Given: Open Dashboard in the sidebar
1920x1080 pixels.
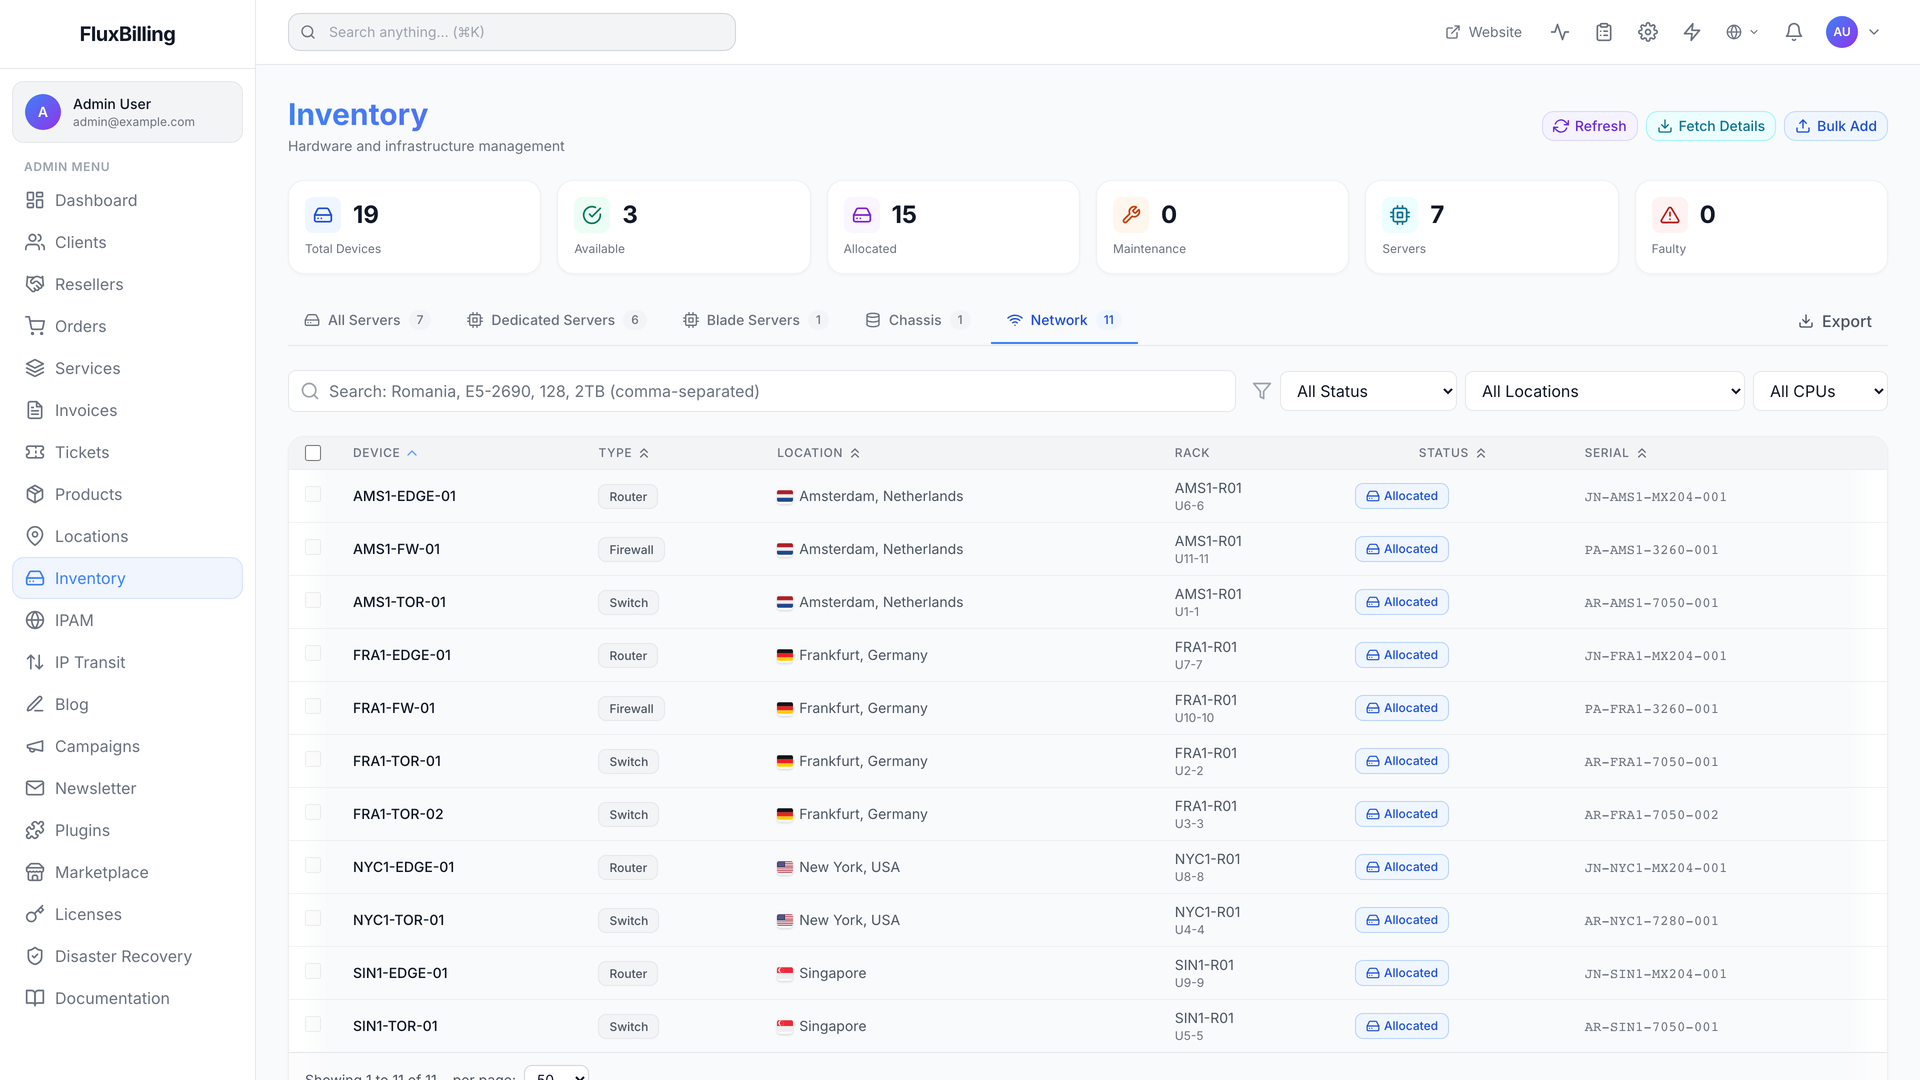Looking at the screenshot, I should (127, 200).
